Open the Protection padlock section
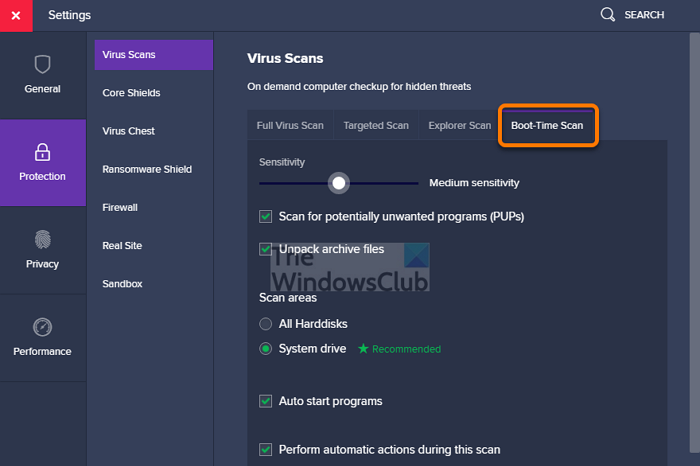The width and height of the screenshot is (700, 466). (42, 162)
